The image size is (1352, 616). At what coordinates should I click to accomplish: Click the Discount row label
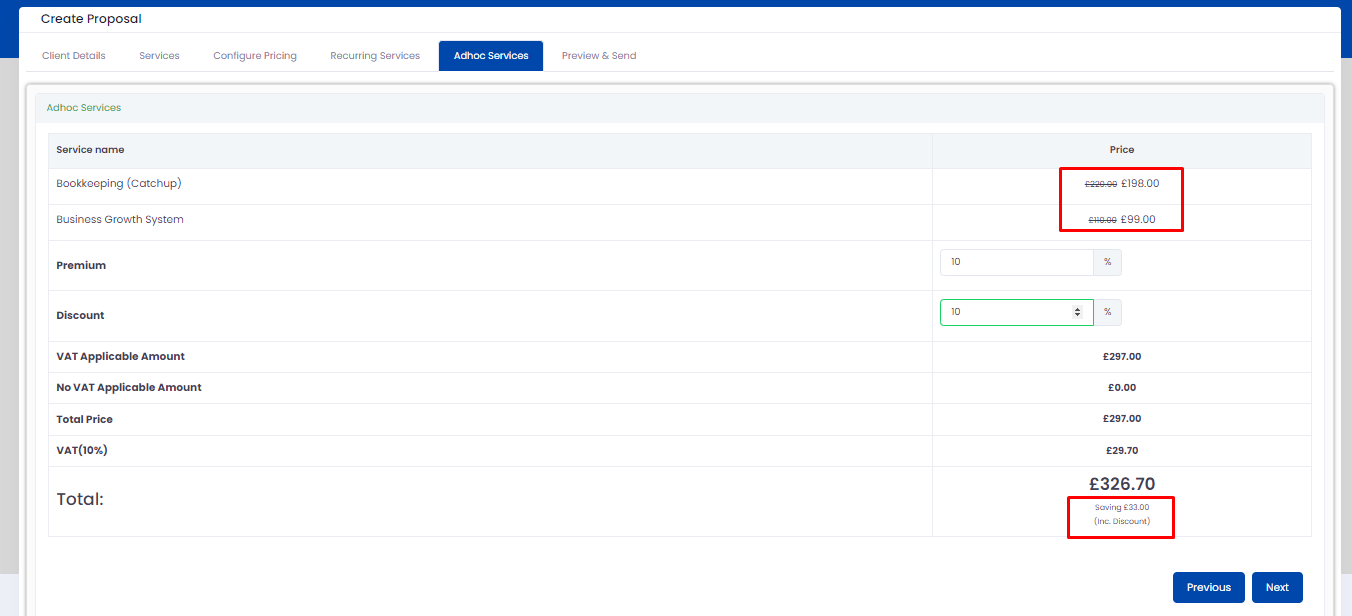pos(80,315)
